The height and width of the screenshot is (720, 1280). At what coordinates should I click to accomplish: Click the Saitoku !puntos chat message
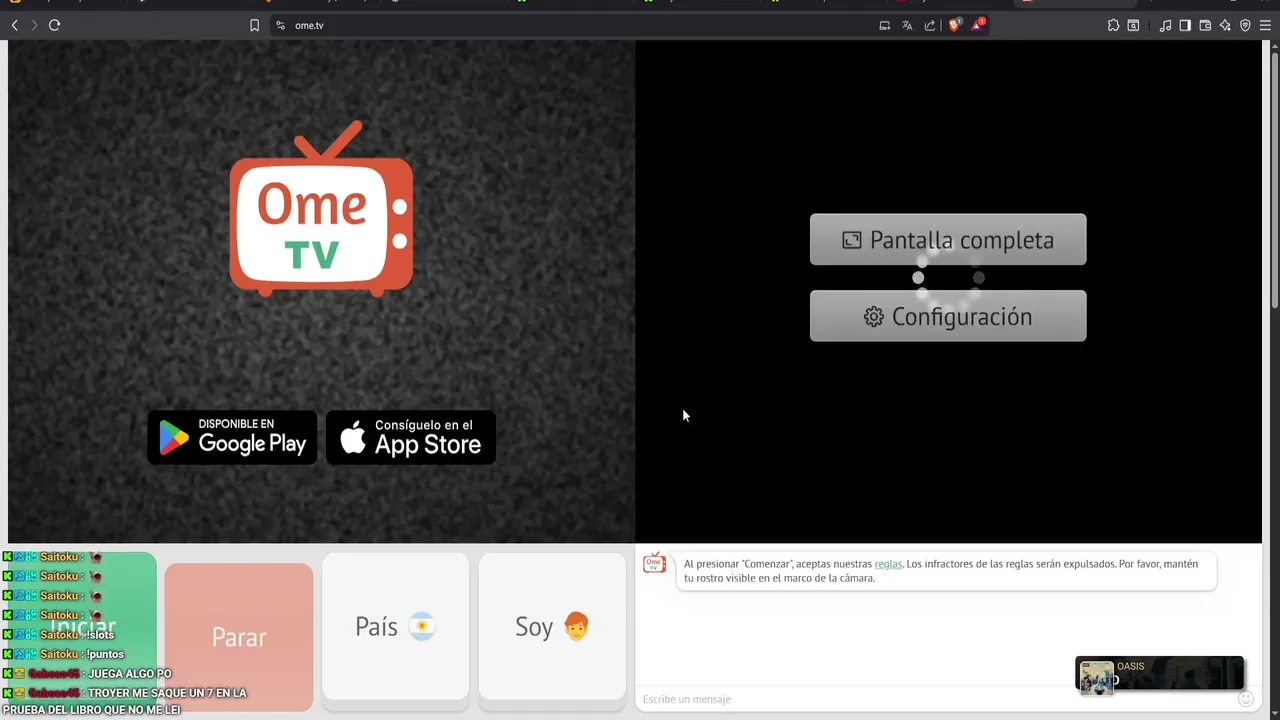(64, 654)
